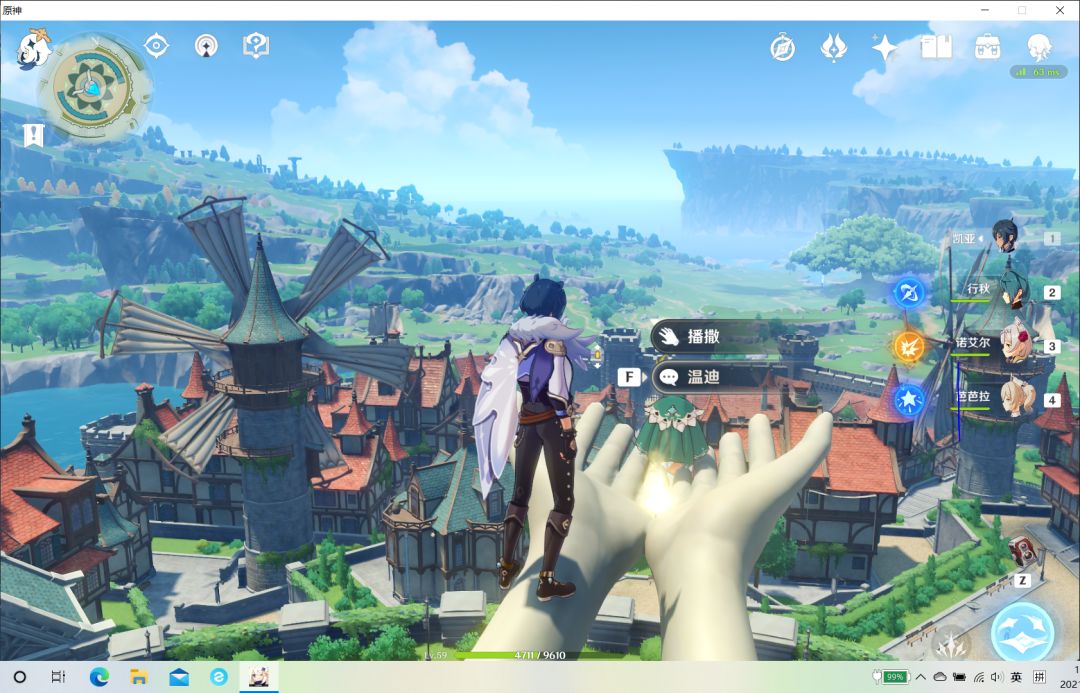
Task: Open Task View on the taskbar
Action: (x=59, y=677)
